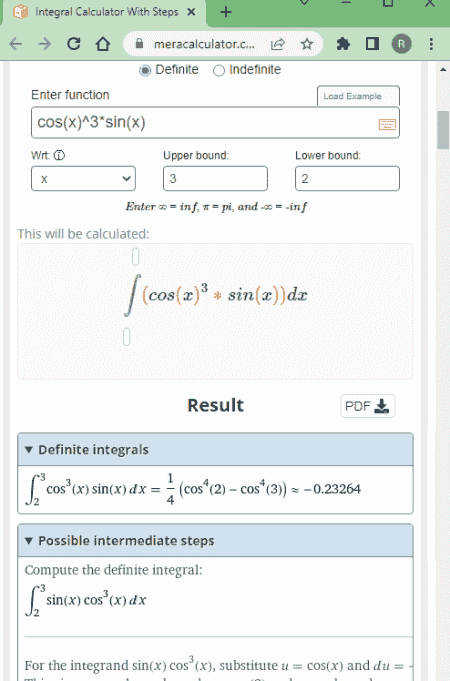The image size is (450, 681).
Task: Click the Load Example button
Action: [x=358, y=96]
